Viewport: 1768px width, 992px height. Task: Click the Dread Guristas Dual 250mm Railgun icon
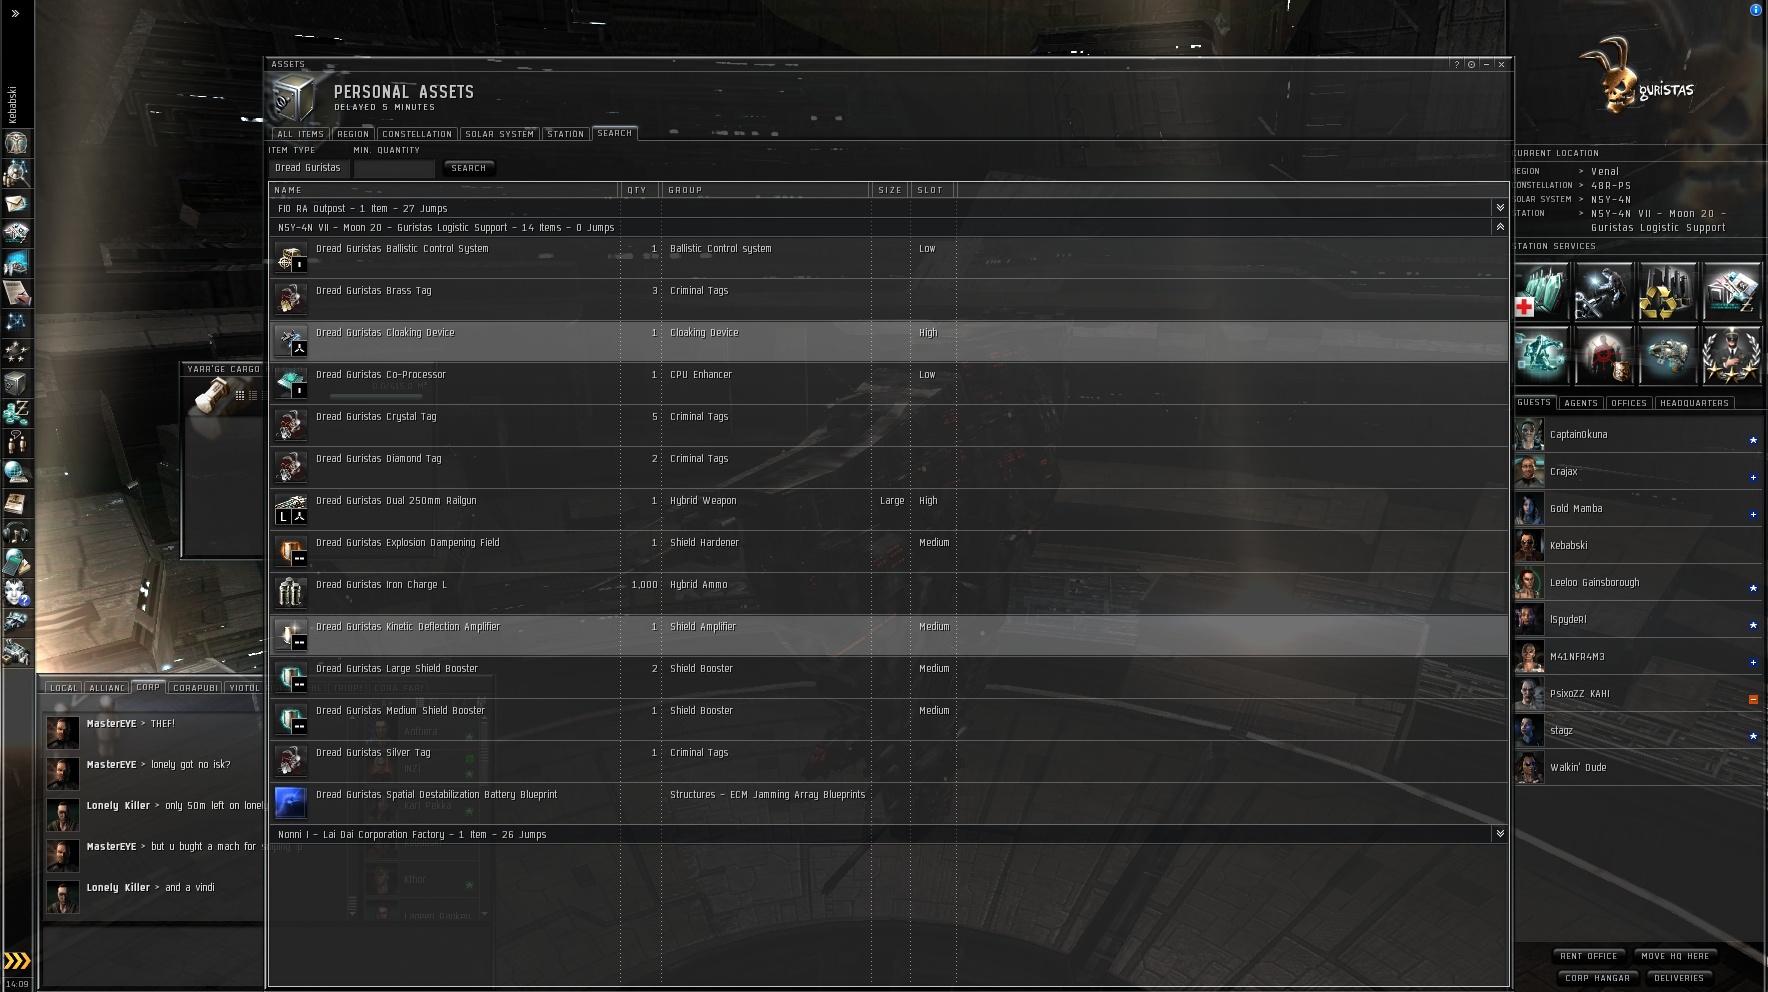coord(291,509)
